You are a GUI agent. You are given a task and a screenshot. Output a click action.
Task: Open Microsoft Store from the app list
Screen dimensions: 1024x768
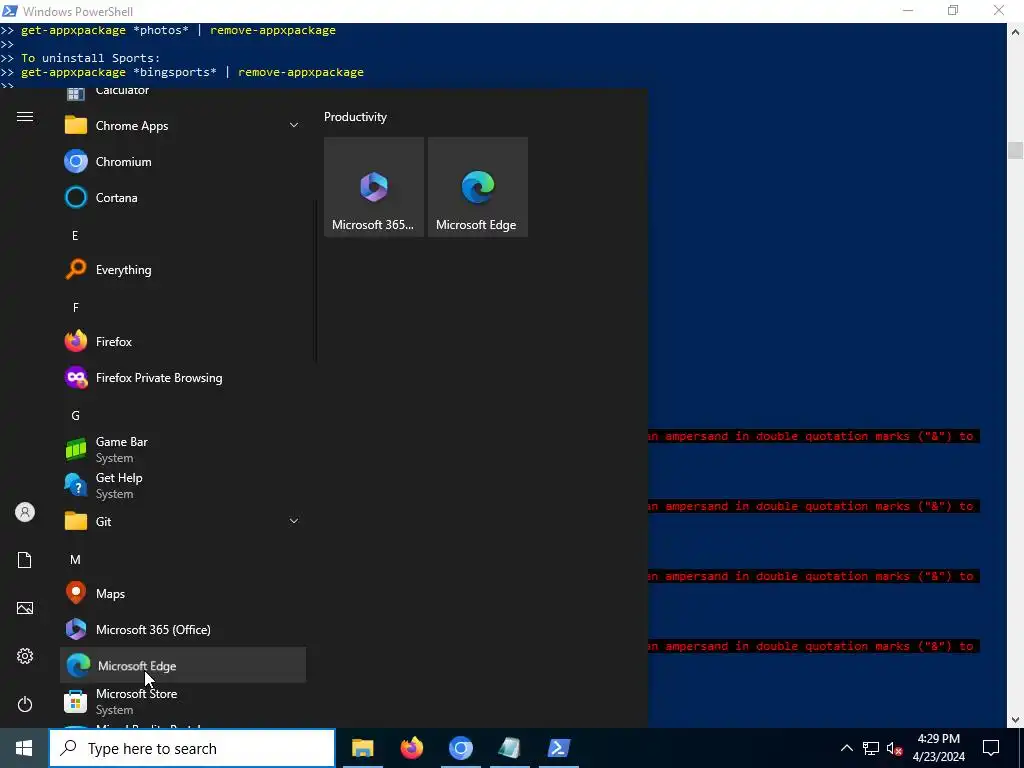[x=183, y=701]
